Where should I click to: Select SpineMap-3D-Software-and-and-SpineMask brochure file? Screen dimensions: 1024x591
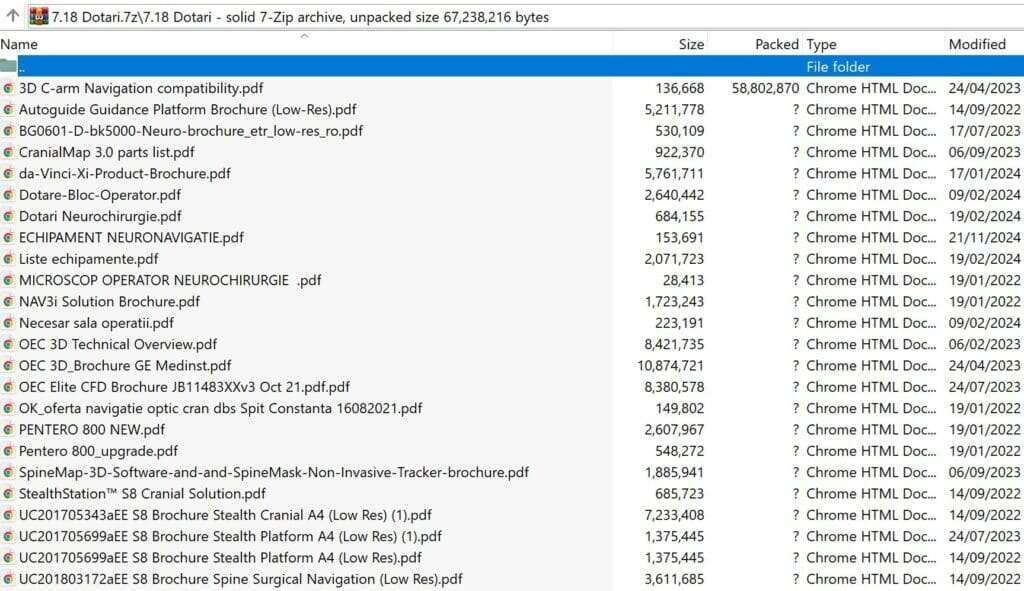click(x=274, y=472)
